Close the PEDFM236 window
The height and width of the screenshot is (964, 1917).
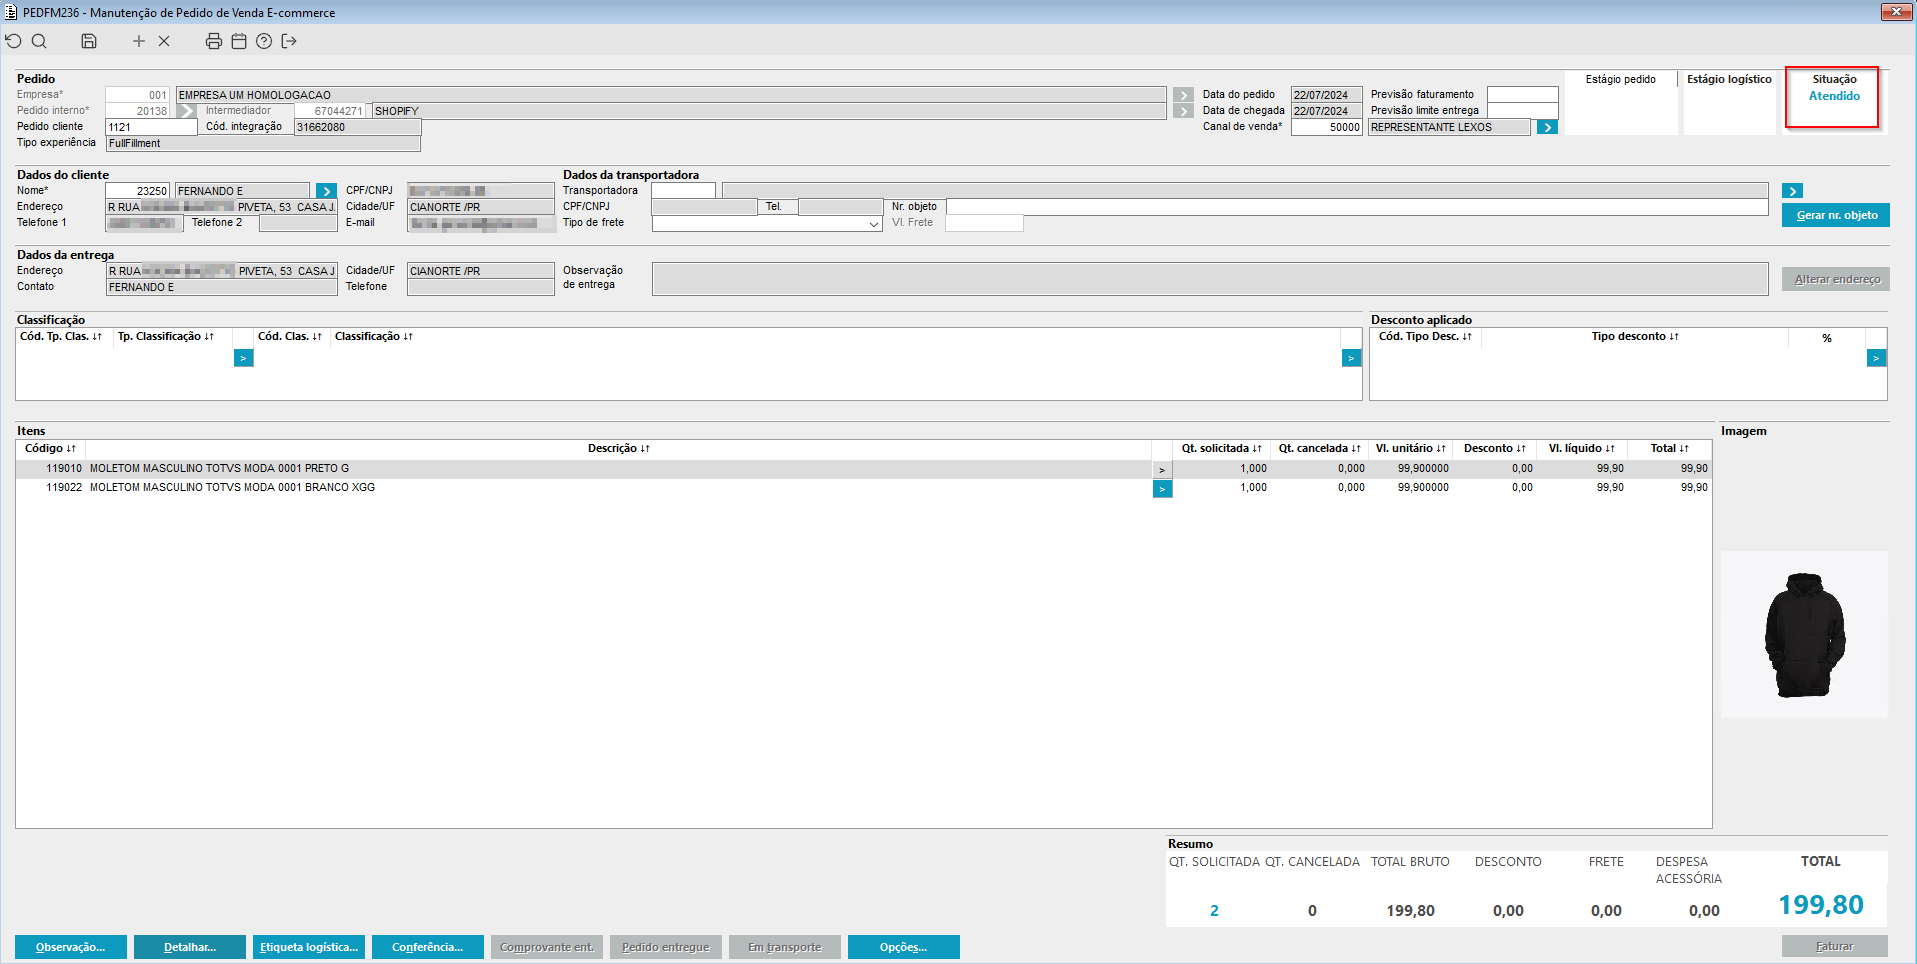coord(1896,12)
